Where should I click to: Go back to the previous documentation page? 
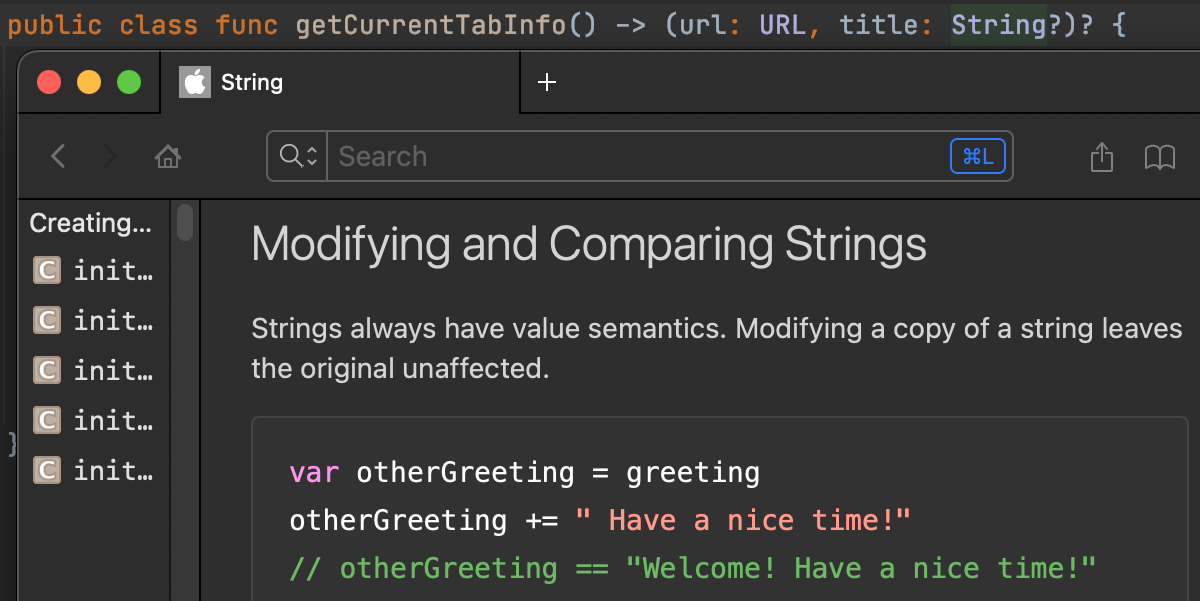click(x=58, y=156)
